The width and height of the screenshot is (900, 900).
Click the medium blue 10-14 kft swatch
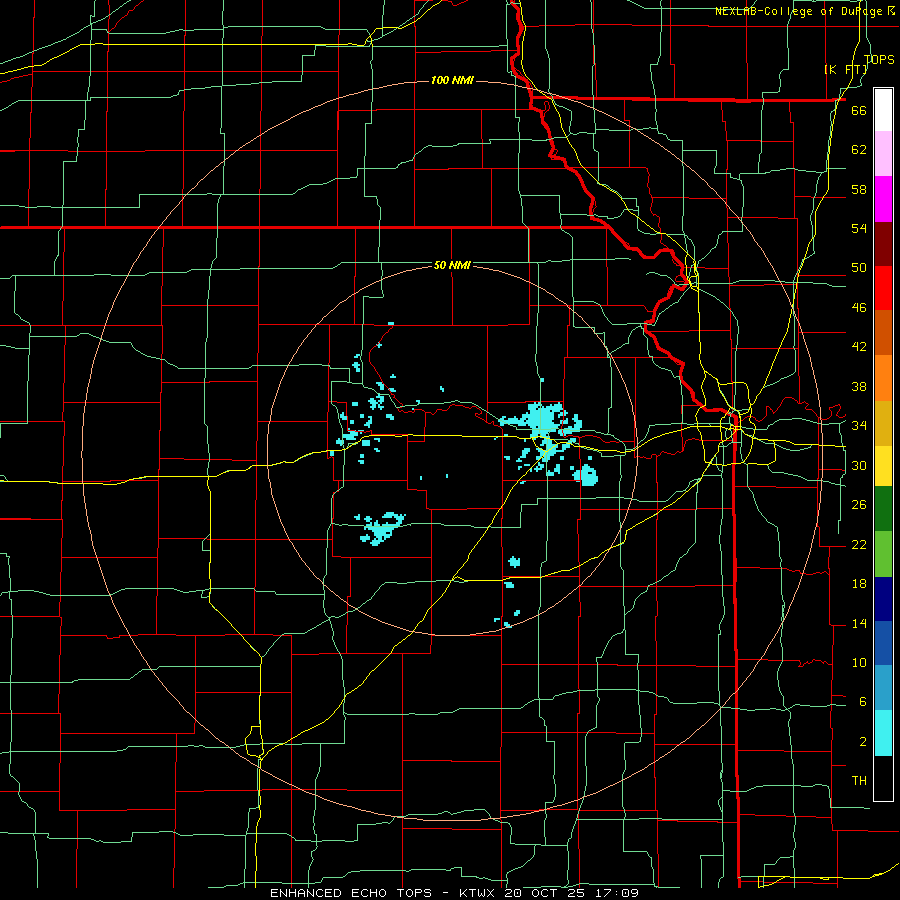coord(883,643)
